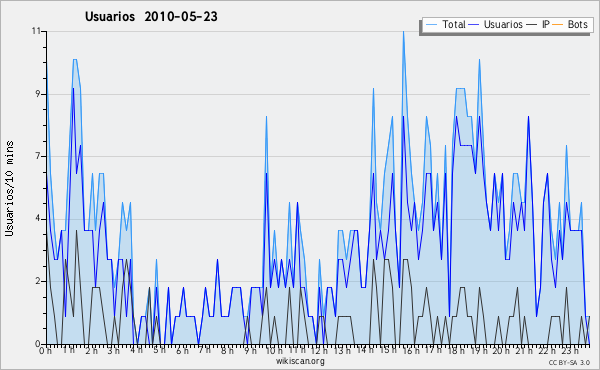Click the x-axis label '12 h'
600x370 pixels.
click(319, 350)
